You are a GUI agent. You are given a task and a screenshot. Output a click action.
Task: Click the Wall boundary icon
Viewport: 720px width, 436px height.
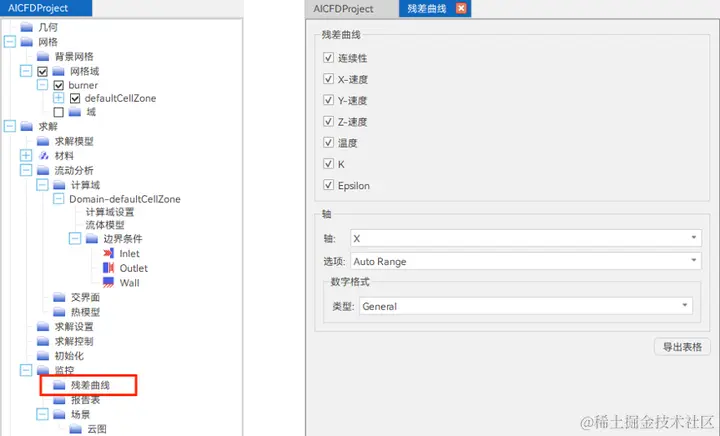click(108, 283)
